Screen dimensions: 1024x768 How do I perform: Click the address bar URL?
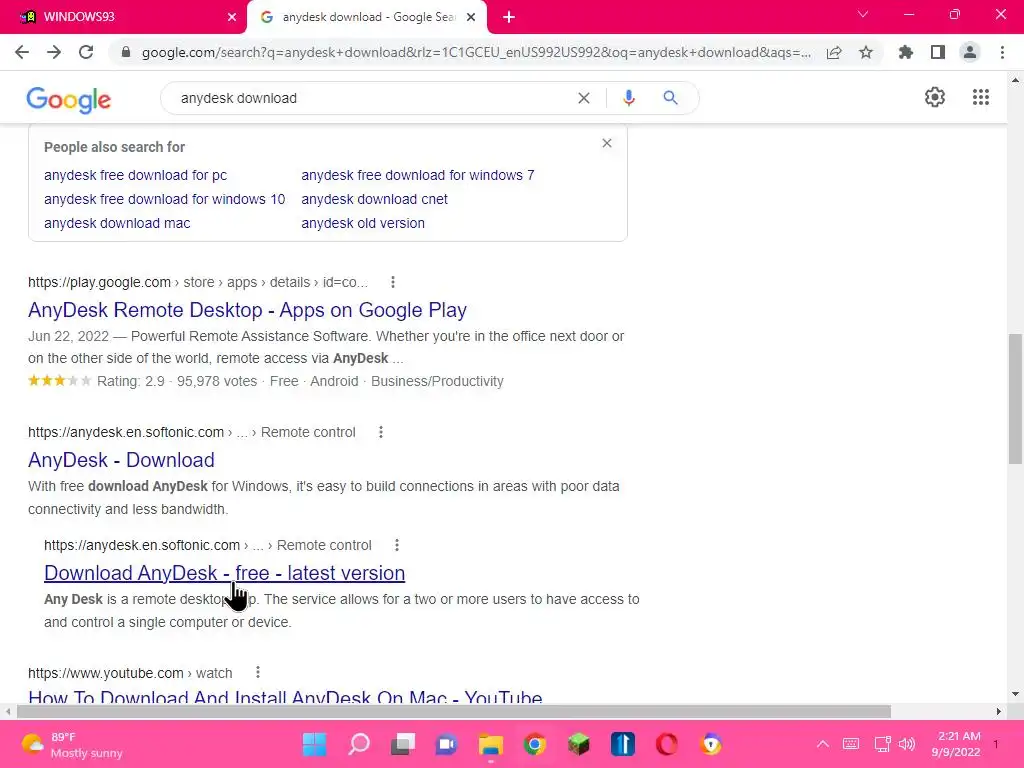coord(476,52)
